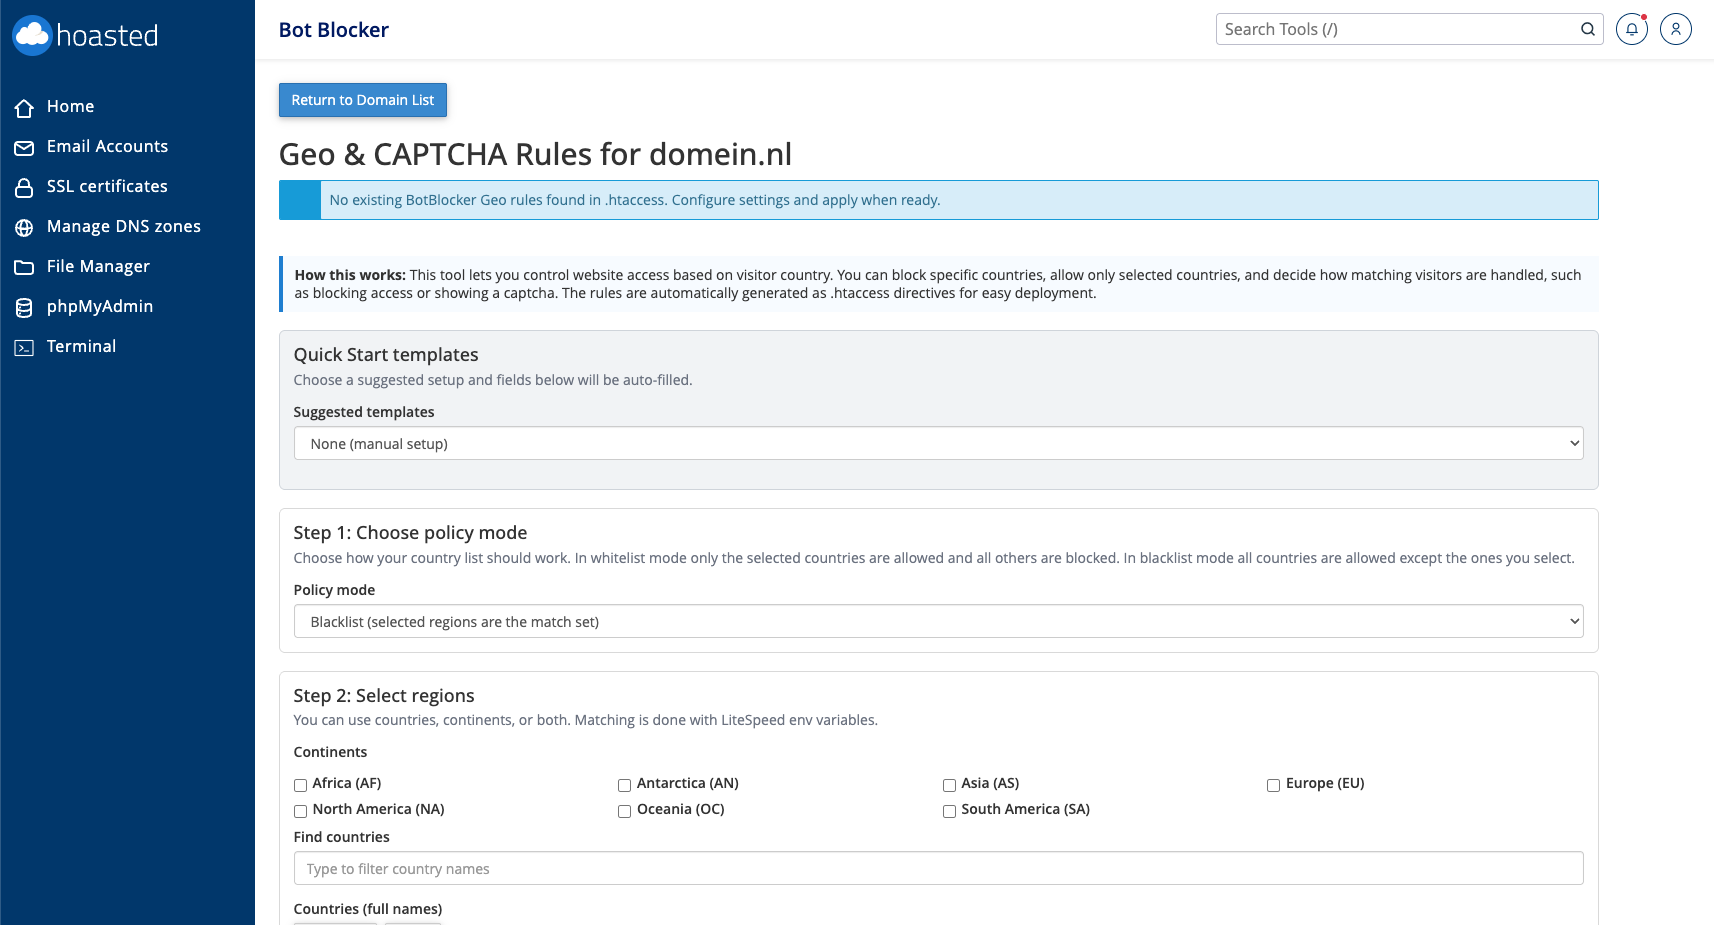This screenshot has width=1714, height=925.
Task: Click the Quick Start templates heading
Action: (x=386, y=355)
